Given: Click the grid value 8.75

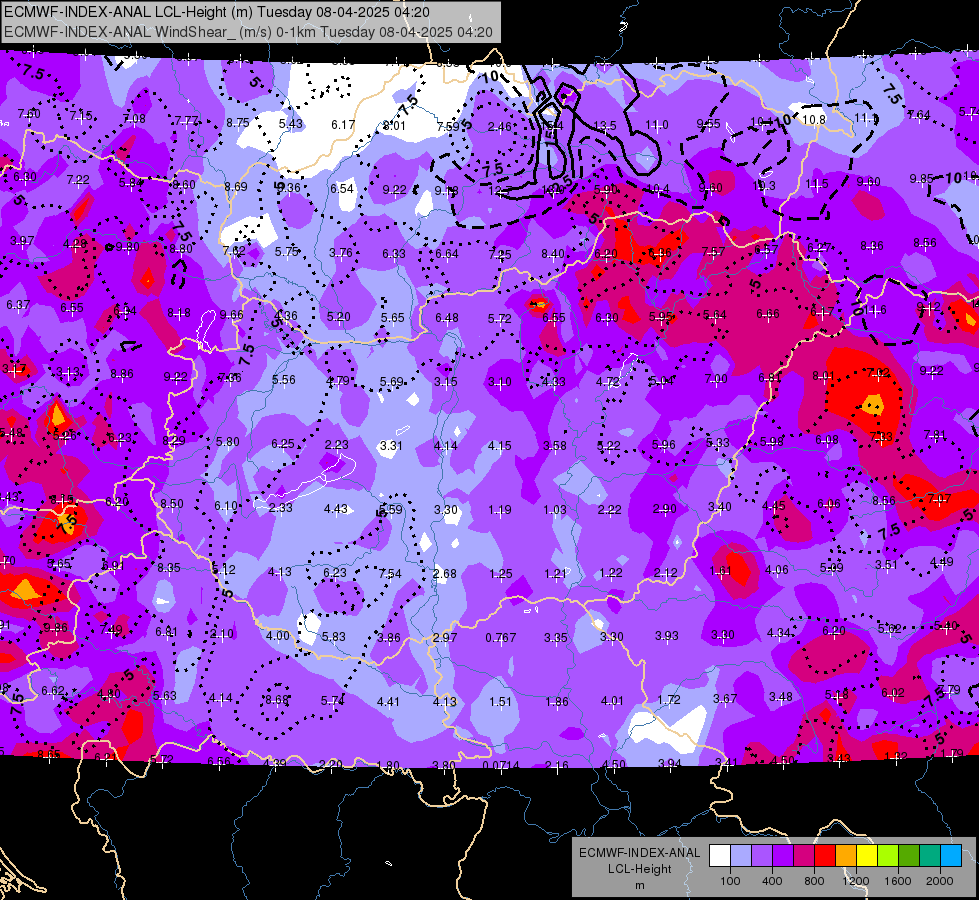Looking at the screenshot, I should tap(238, 122).
